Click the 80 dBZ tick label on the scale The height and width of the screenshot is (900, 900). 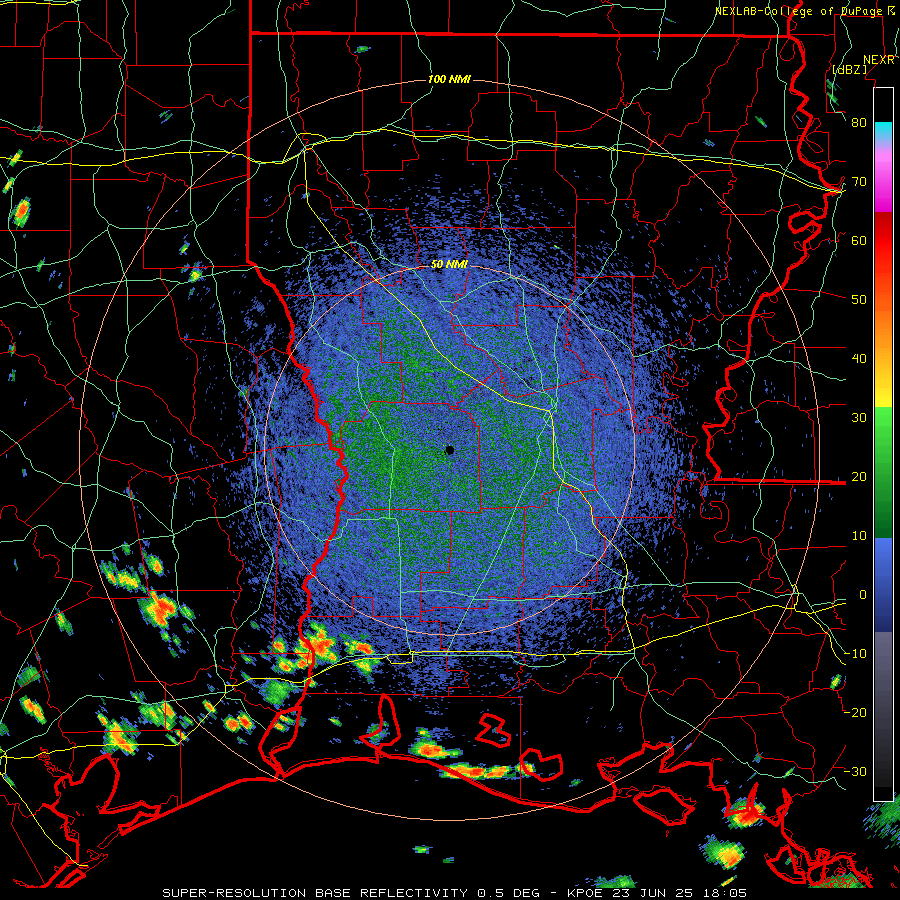[x=859, y=123]
